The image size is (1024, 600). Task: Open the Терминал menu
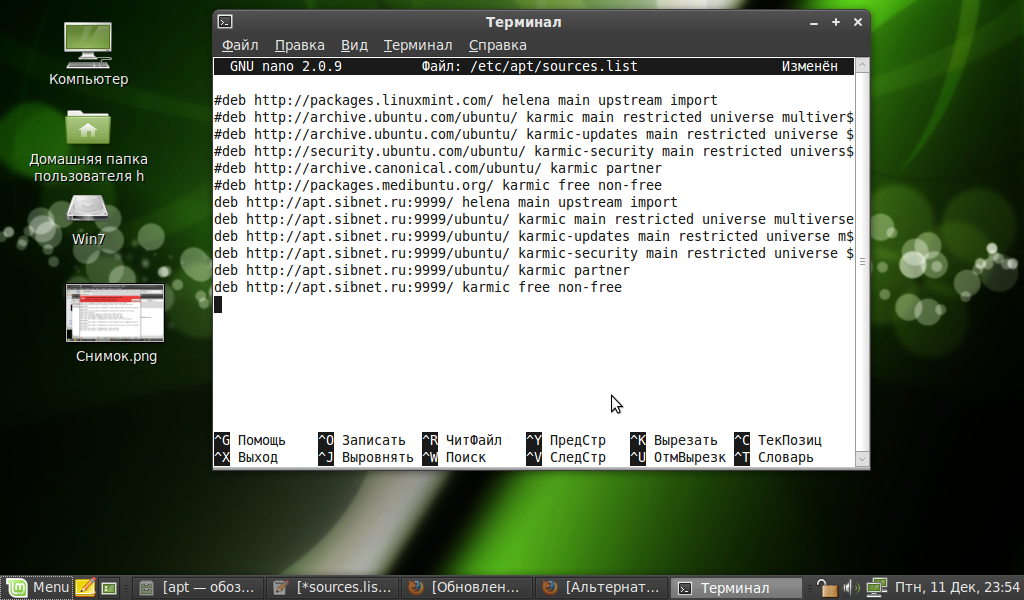pyautogui.click(x=417, y=45)
